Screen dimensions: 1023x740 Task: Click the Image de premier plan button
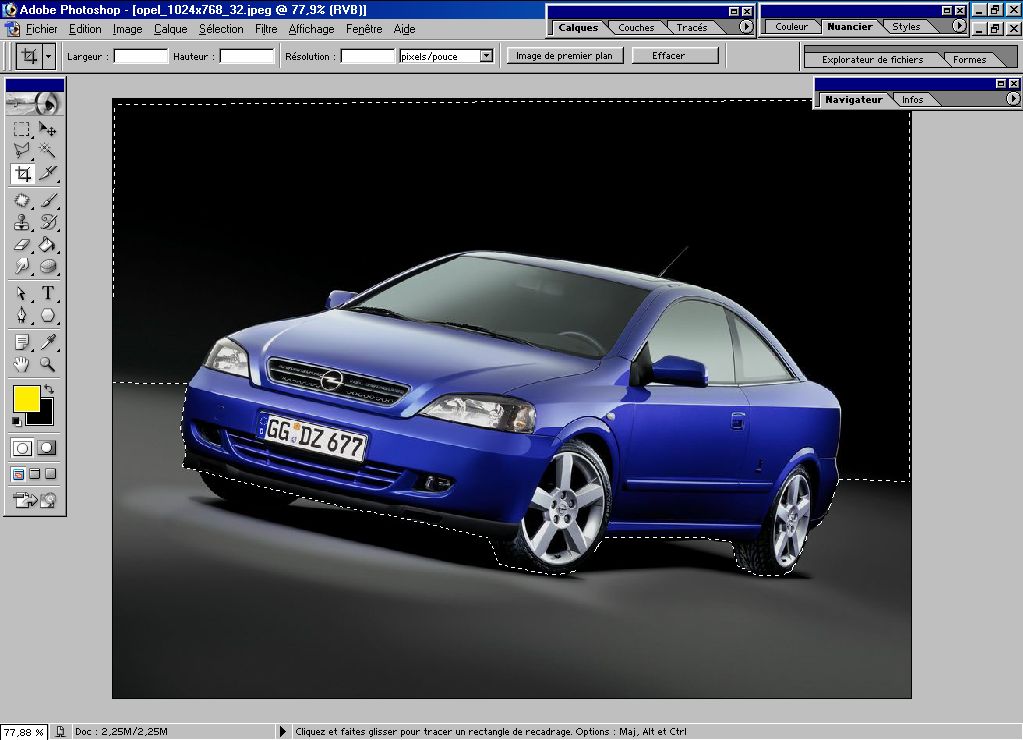564,55
